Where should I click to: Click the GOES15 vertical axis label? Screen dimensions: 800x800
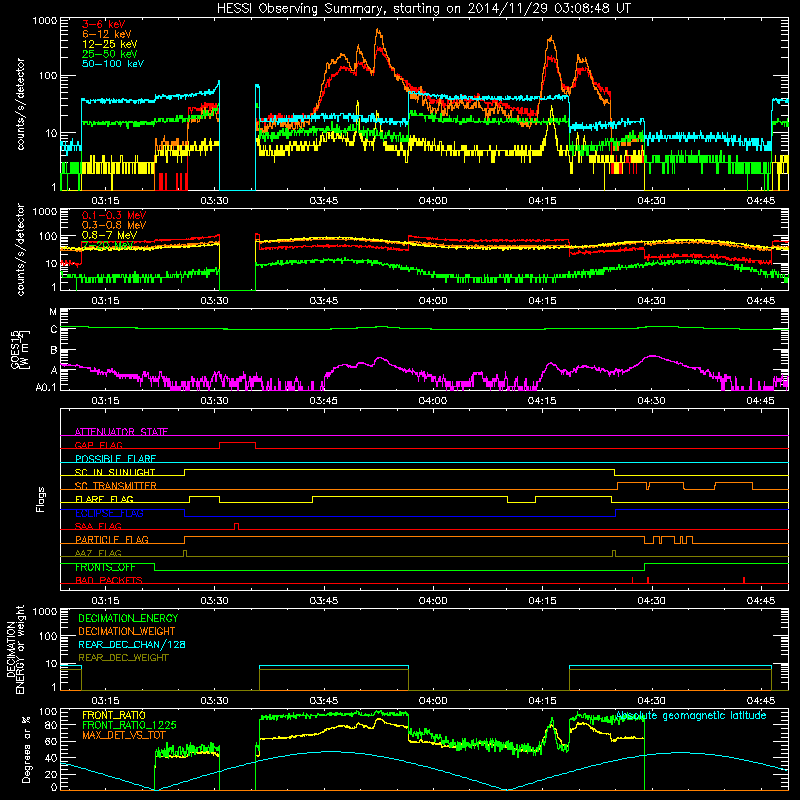coord(20,350)
